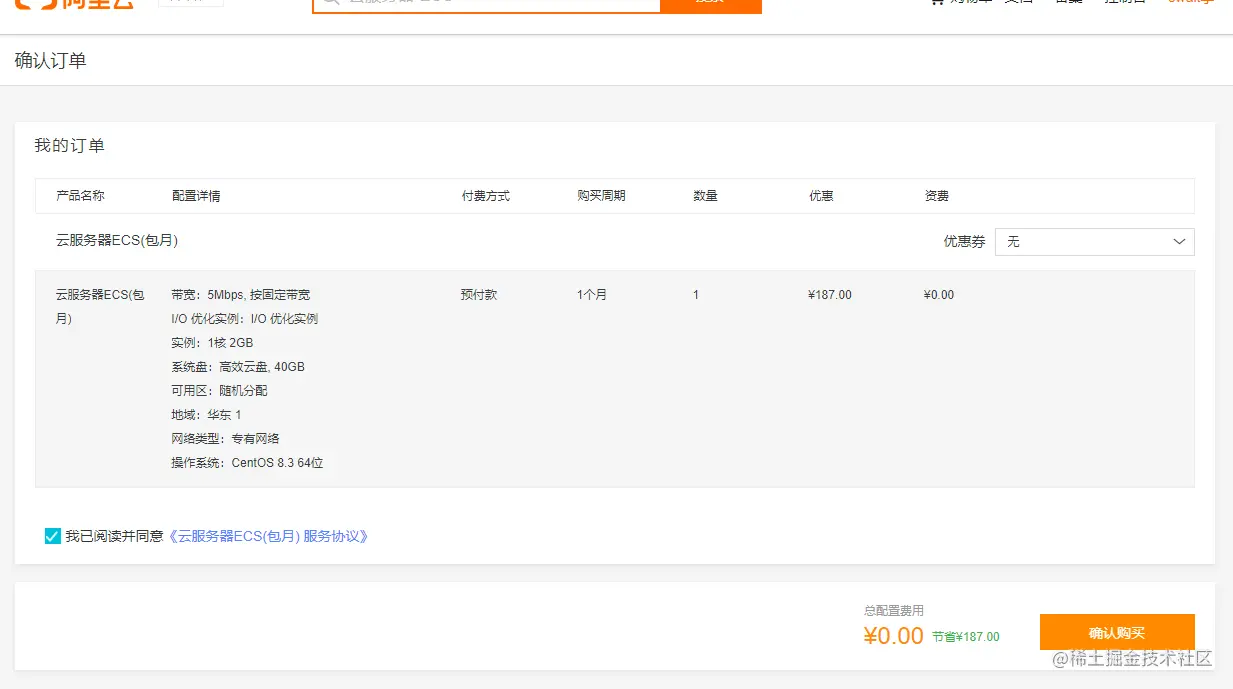Click the ¥187.00 discount cell in the order row
The height and width of the screenshot is (689, 1233).
(x=830, y=295)
